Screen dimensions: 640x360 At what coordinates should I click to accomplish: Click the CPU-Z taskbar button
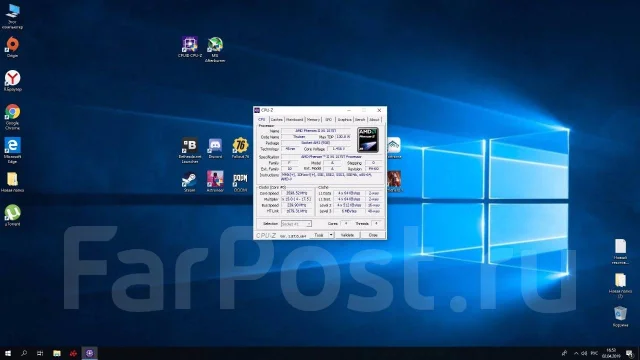tap(89, 353)
